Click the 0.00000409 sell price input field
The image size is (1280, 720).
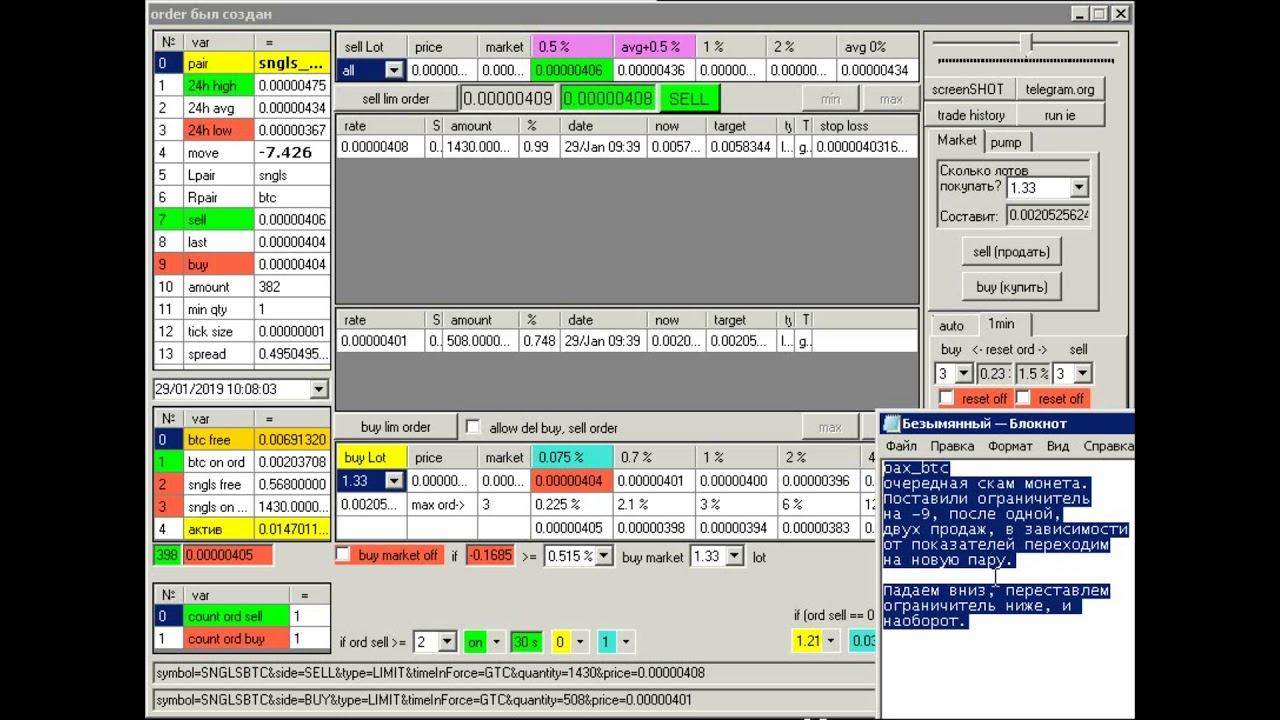[508, 99]
